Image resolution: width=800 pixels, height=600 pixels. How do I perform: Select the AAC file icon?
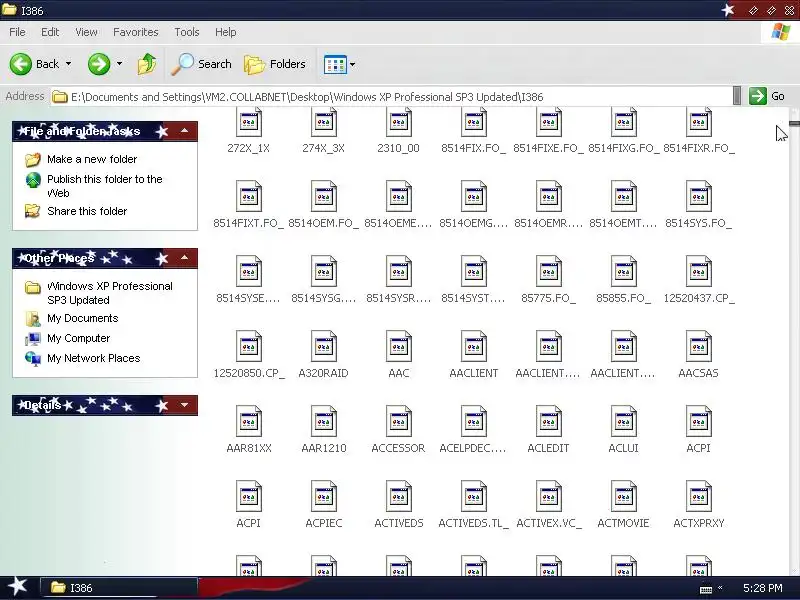[398, 346]
